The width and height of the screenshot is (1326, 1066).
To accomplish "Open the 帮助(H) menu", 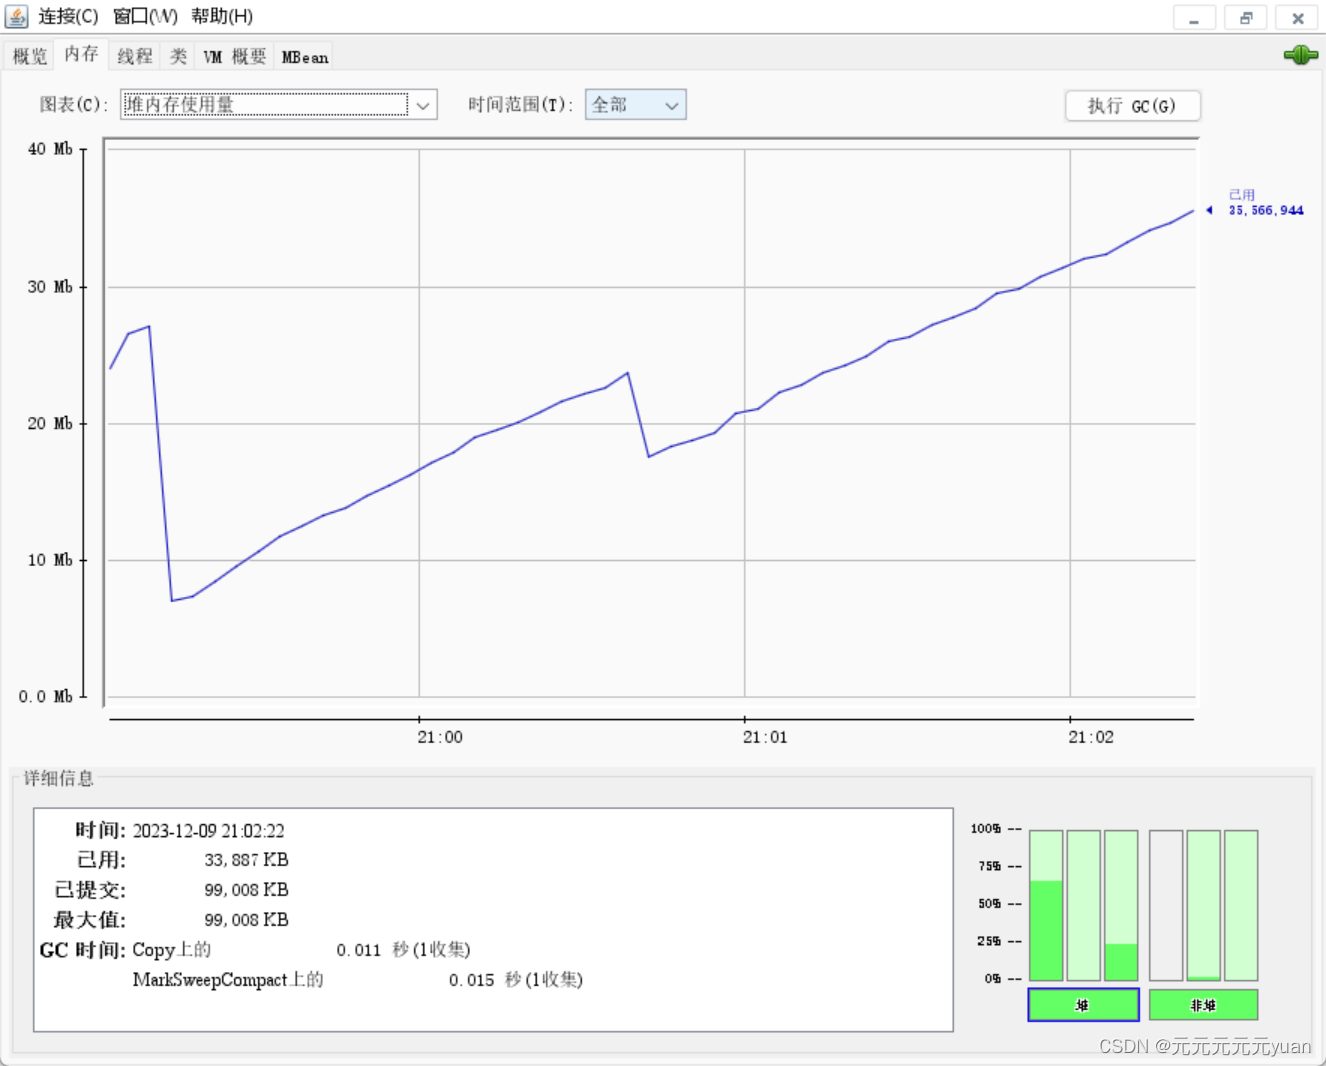I will (222, 16).
